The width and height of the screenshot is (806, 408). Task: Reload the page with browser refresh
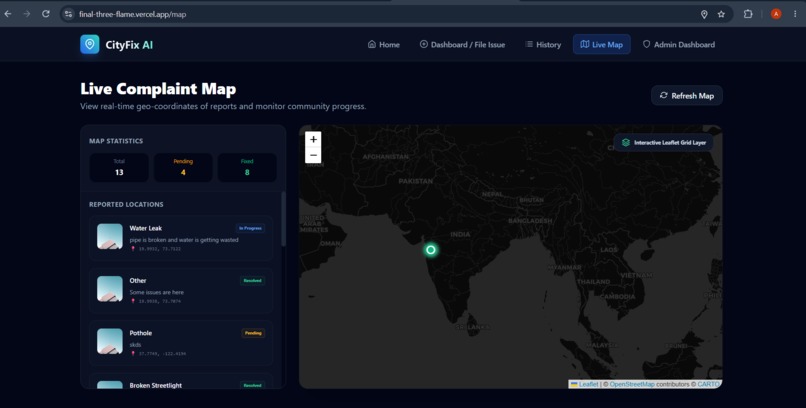click(x=46, y=14)
